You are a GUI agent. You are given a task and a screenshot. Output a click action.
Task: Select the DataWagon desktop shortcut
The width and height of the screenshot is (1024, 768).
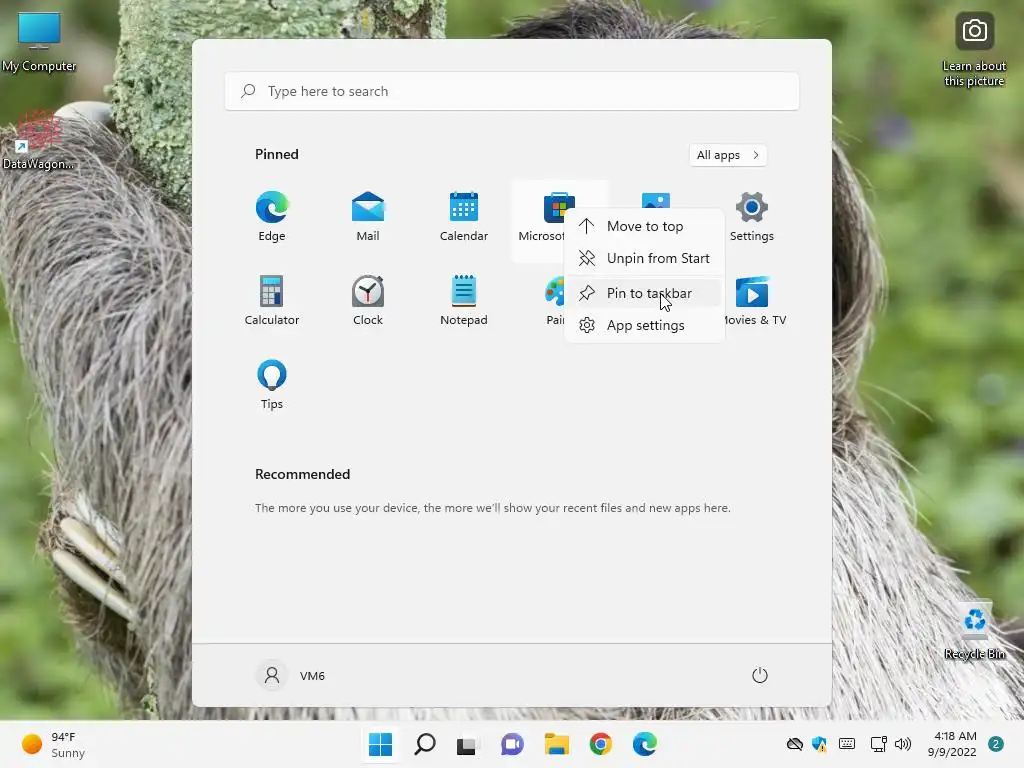pos(38,141)
